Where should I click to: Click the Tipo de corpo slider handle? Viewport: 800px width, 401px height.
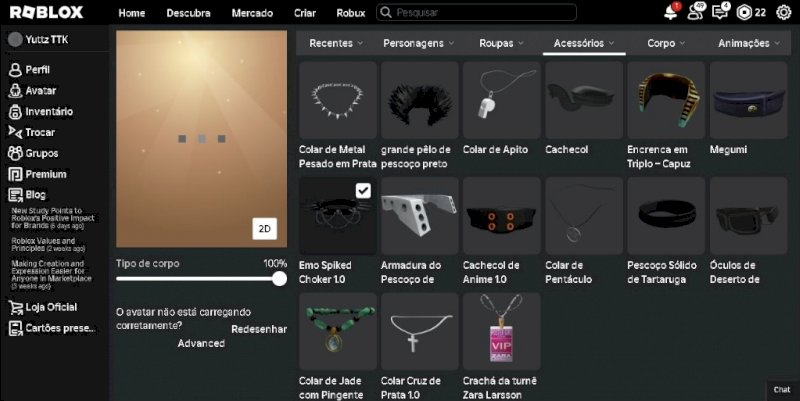(x=279, y=279)
